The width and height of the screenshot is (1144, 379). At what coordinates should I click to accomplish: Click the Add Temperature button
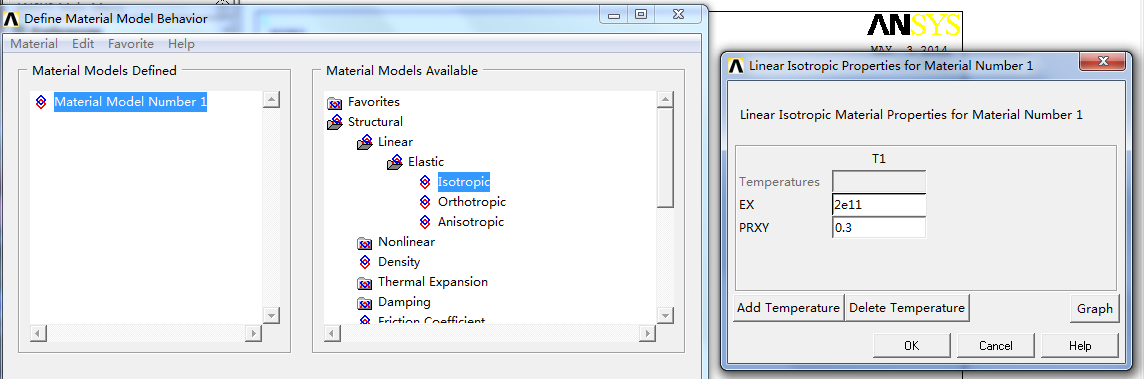click(x=788, y=308)
